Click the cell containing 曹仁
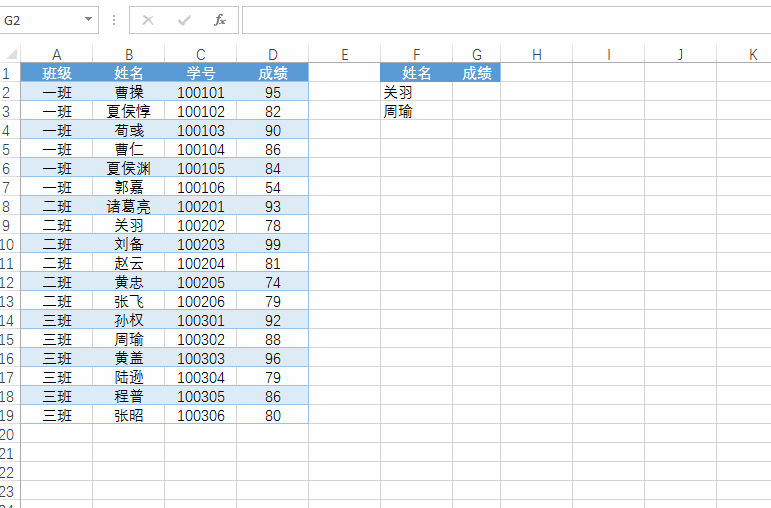771x508 pixels. (x=128, y=149)
